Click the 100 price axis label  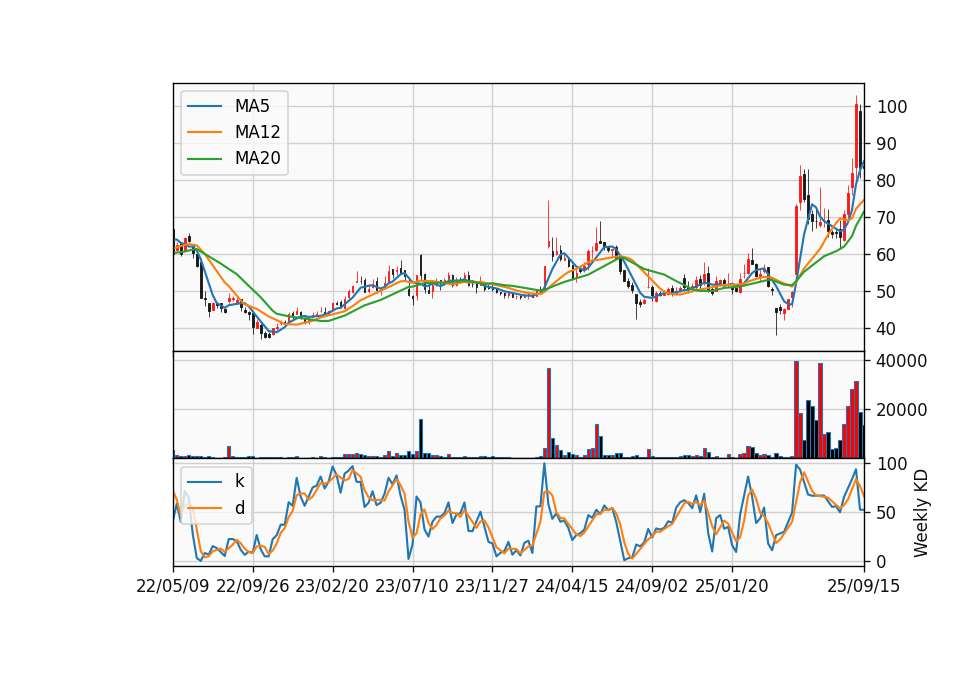click(892, 107)
